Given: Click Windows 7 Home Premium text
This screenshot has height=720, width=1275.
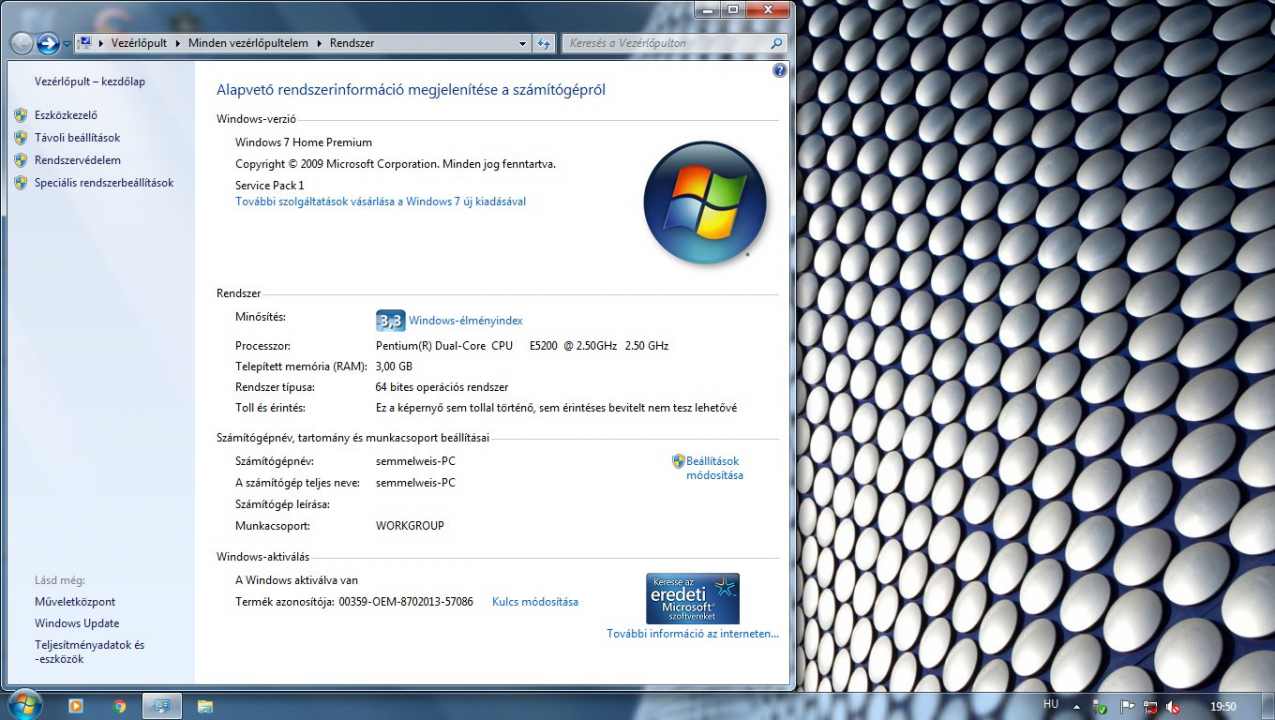Looking at the screenshot, I should (x=303, y=143).
